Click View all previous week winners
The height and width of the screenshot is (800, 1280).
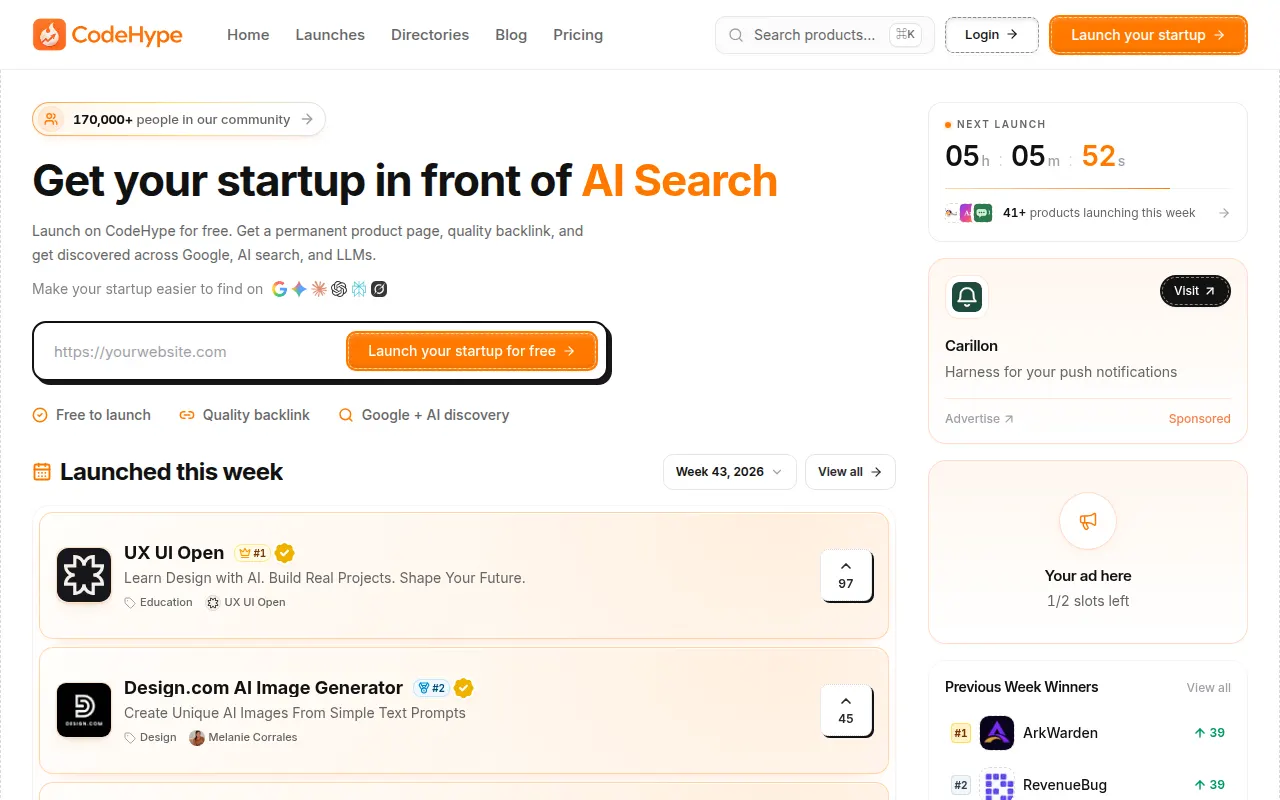(x=1208, y=688)
